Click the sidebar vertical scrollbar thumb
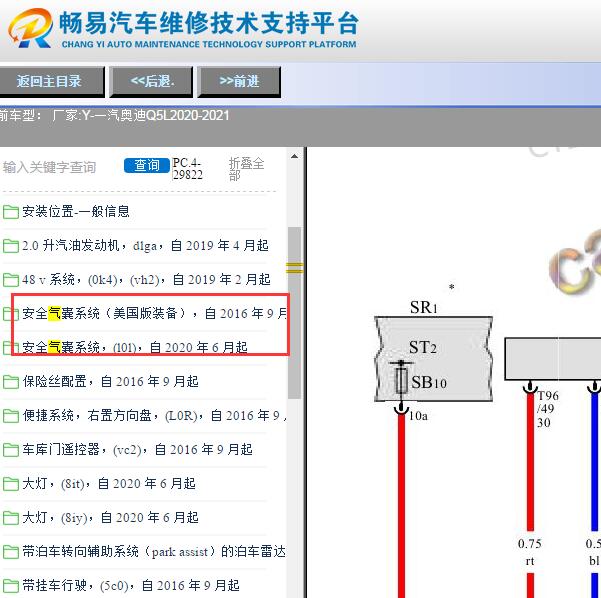Image resolution: width=601 pixels, height=598 pixels. pos(294,312)
